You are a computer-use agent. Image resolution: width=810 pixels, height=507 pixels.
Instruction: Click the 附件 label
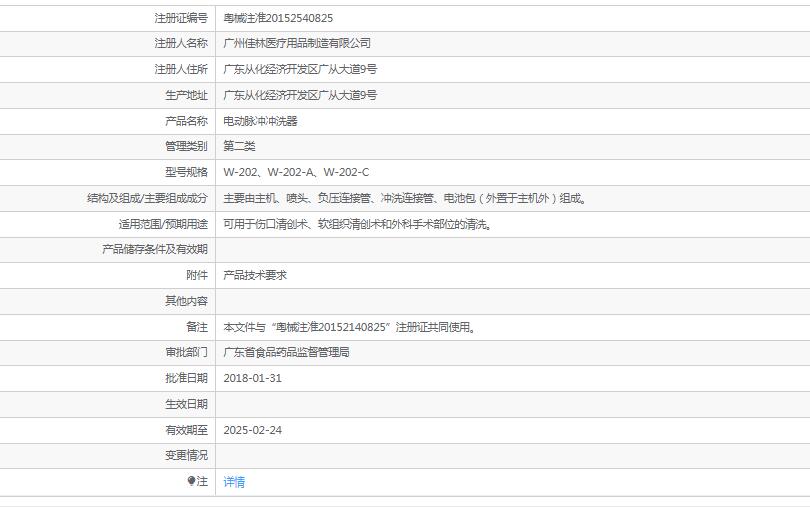point(197,275)
